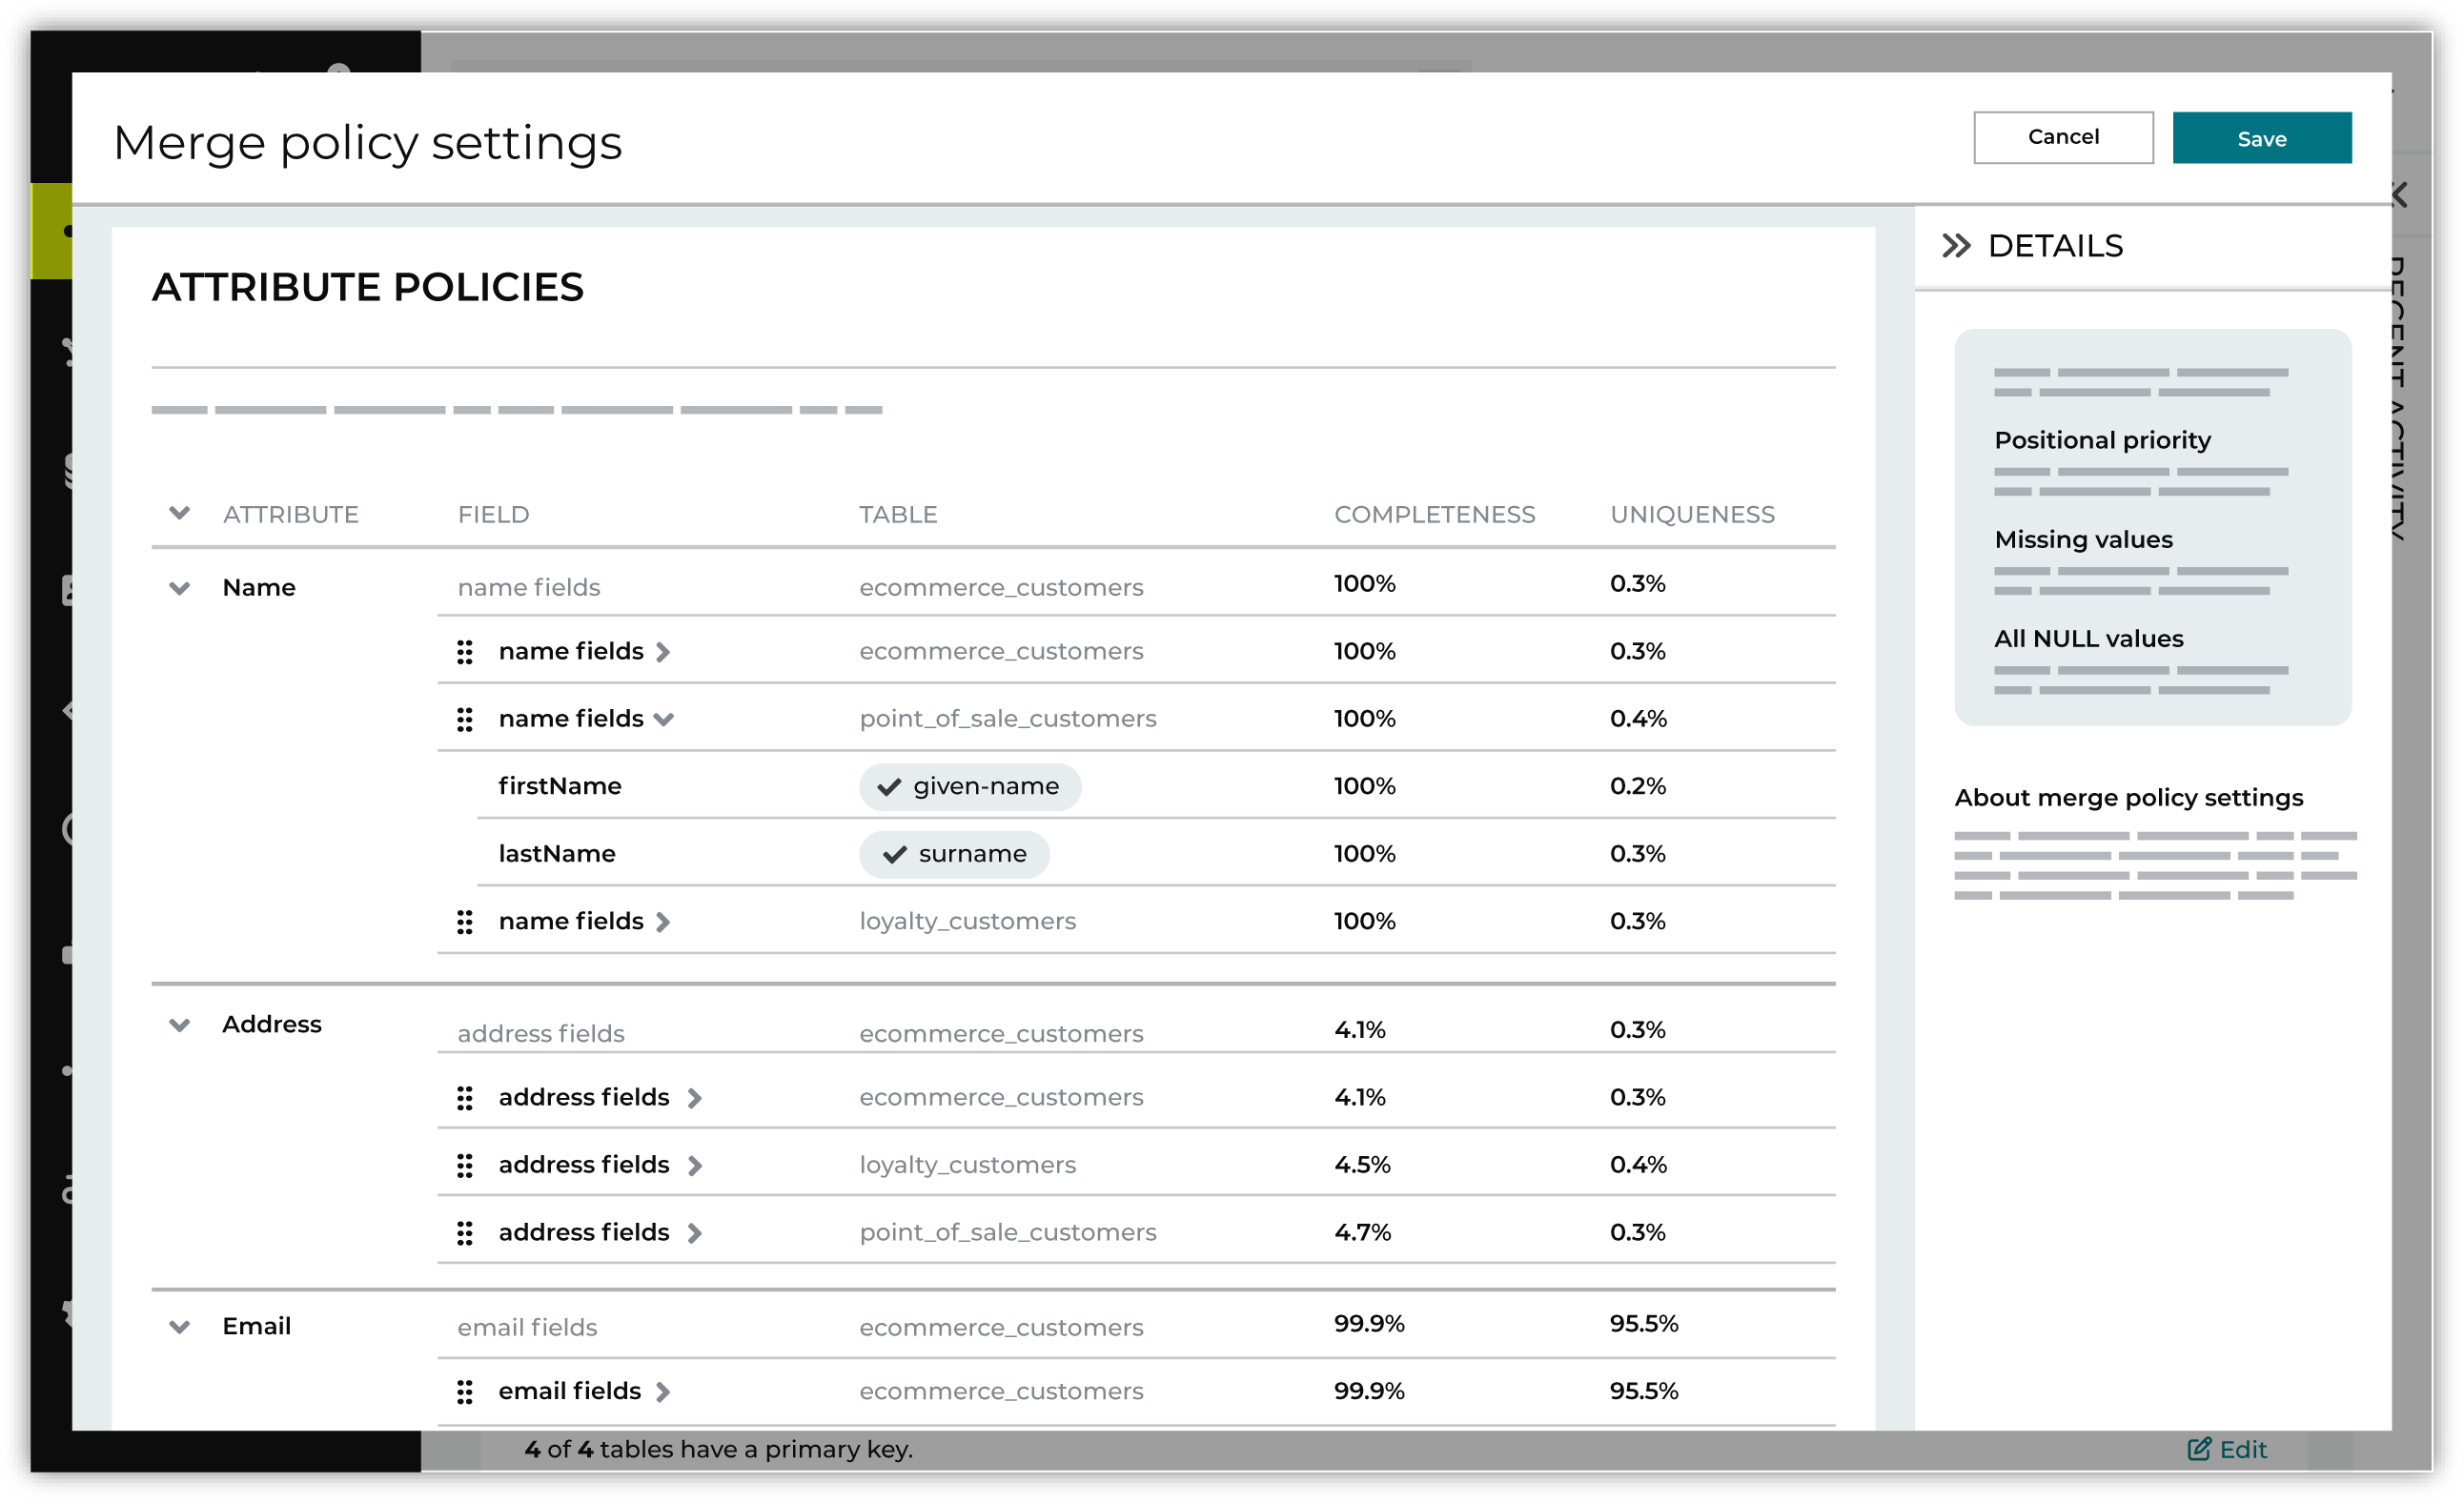Grab the drag handle beside address fields for ecommerce_customers

tap(465, 1097)
